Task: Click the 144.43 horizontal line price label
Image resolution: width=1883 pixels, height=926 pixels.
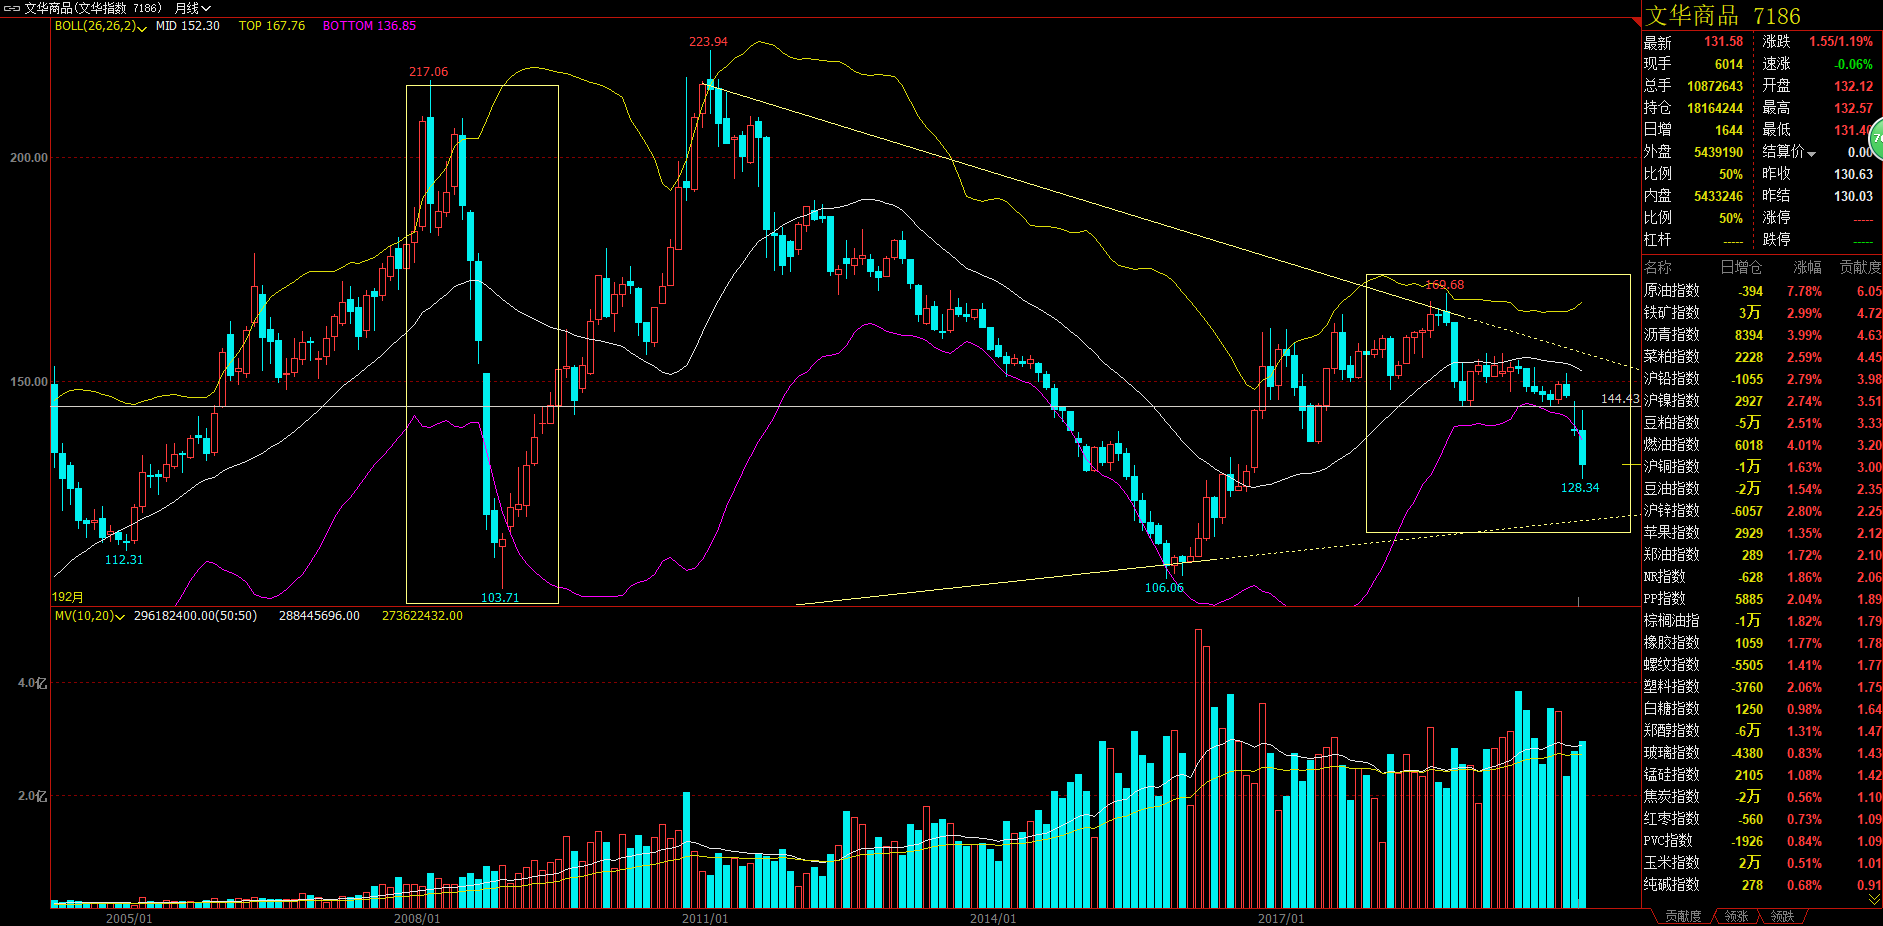Action: coord(1620,399)
